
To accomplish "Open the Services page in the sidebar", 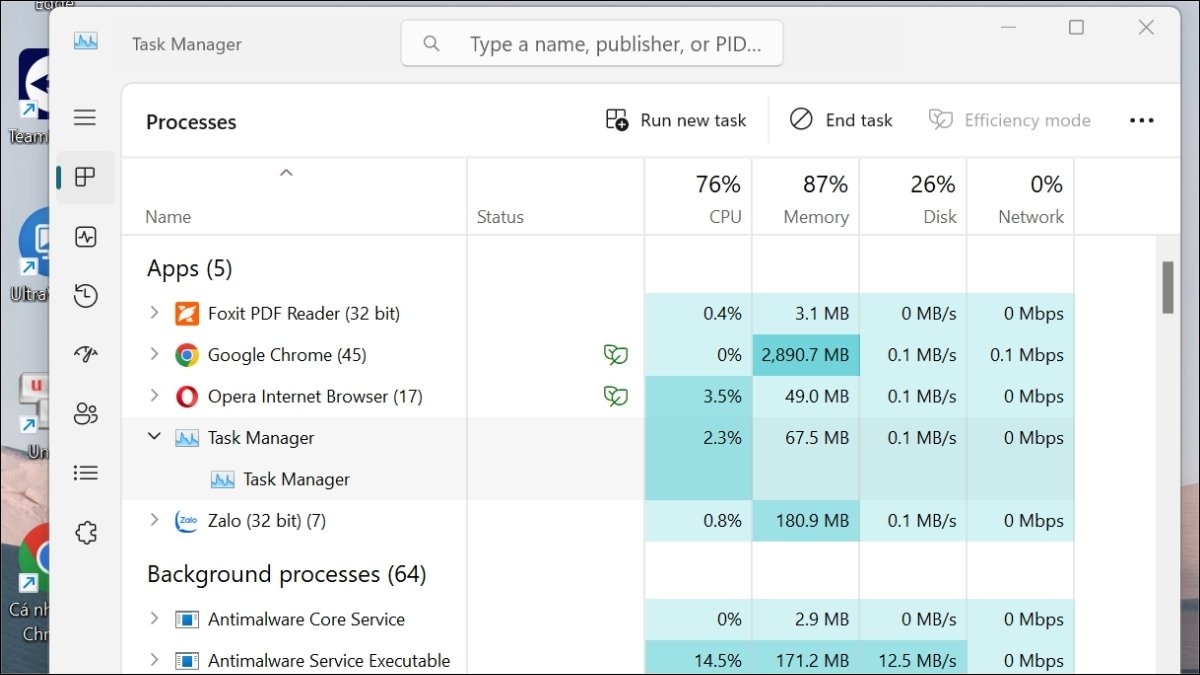I will click(x=85, y=533).
